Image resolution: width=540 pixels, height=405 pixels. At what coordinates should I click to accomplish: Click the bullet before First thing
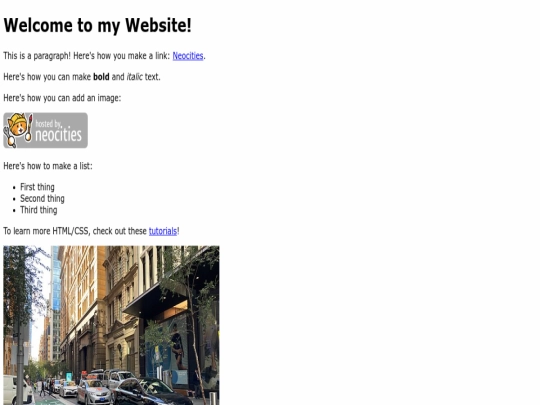click(14, 188)
